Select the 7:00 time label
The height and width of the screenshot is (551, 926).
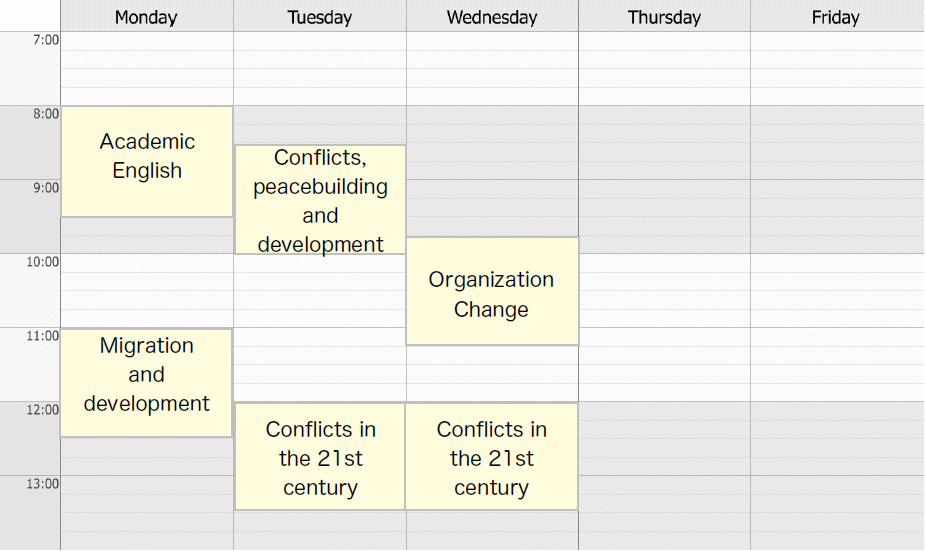click(x=46, y=40)
